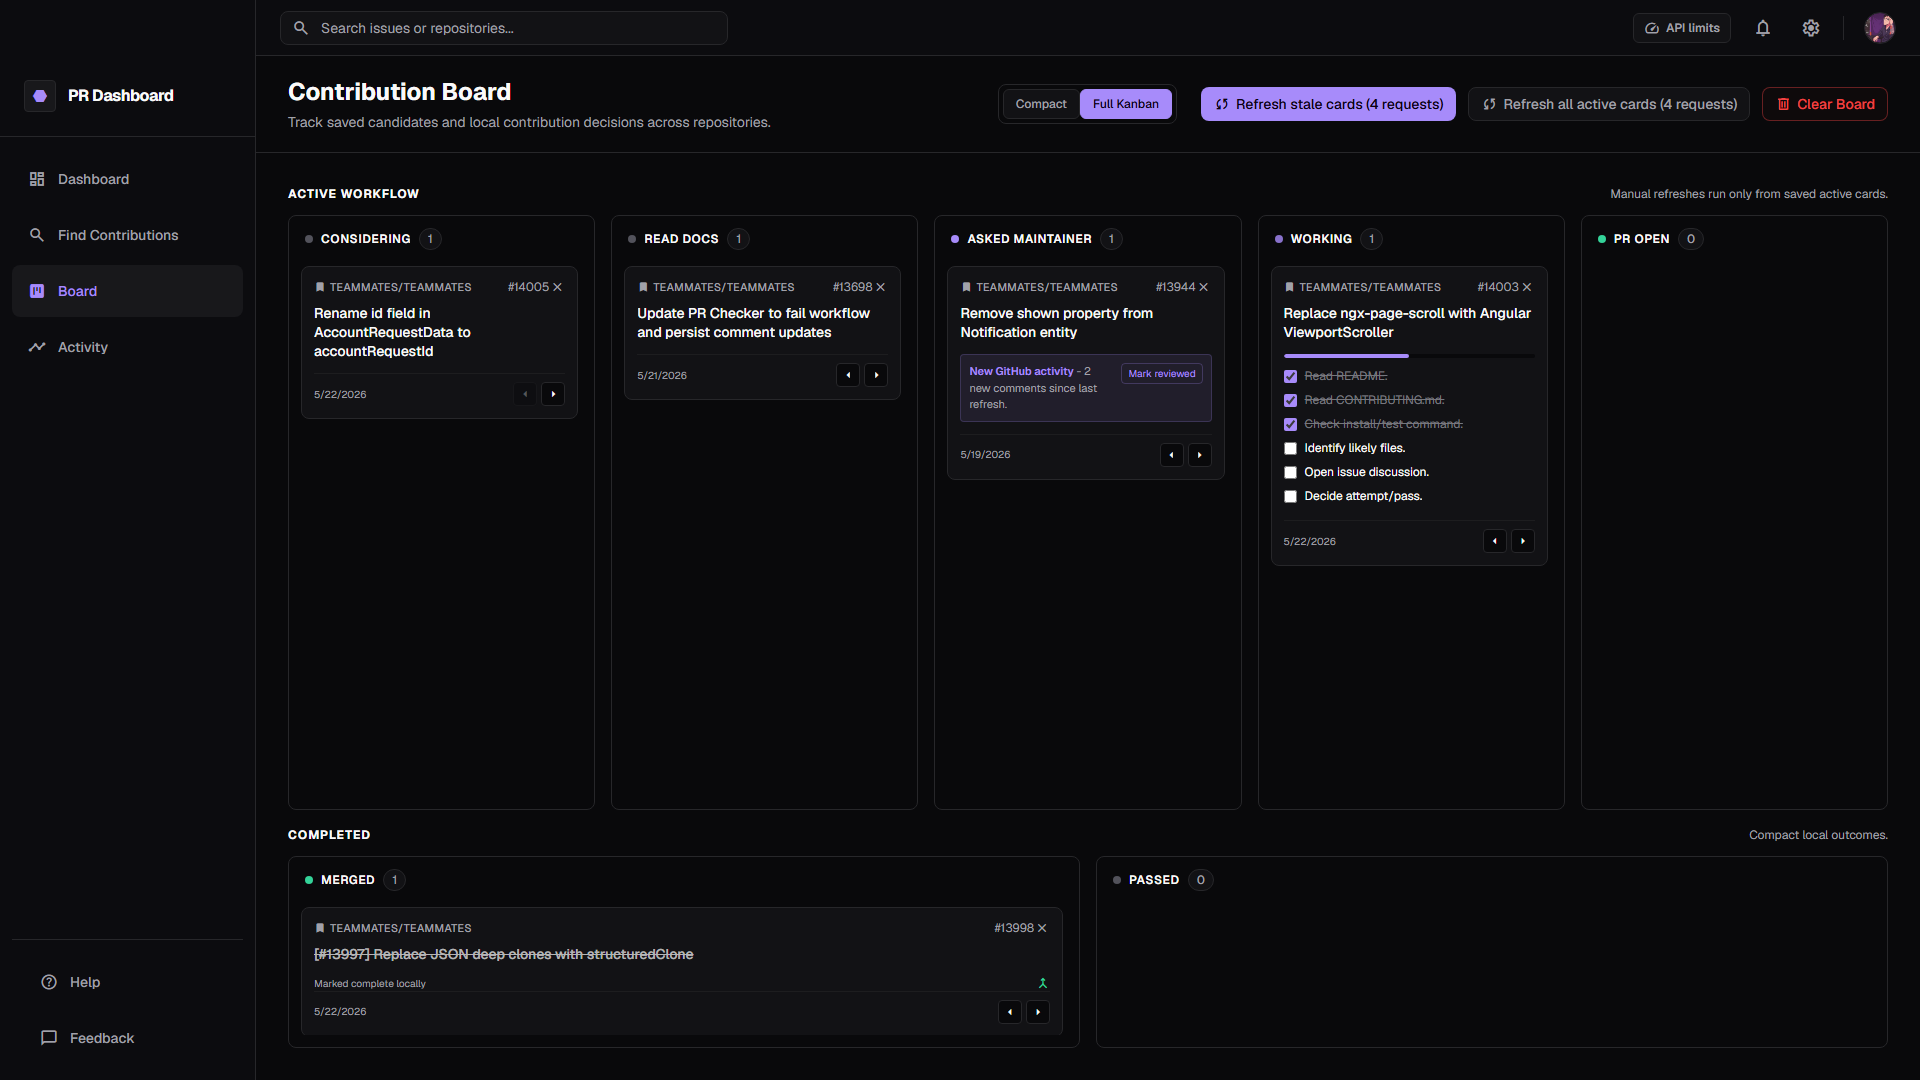Open Feedback in sidebar

[127, 1038]
